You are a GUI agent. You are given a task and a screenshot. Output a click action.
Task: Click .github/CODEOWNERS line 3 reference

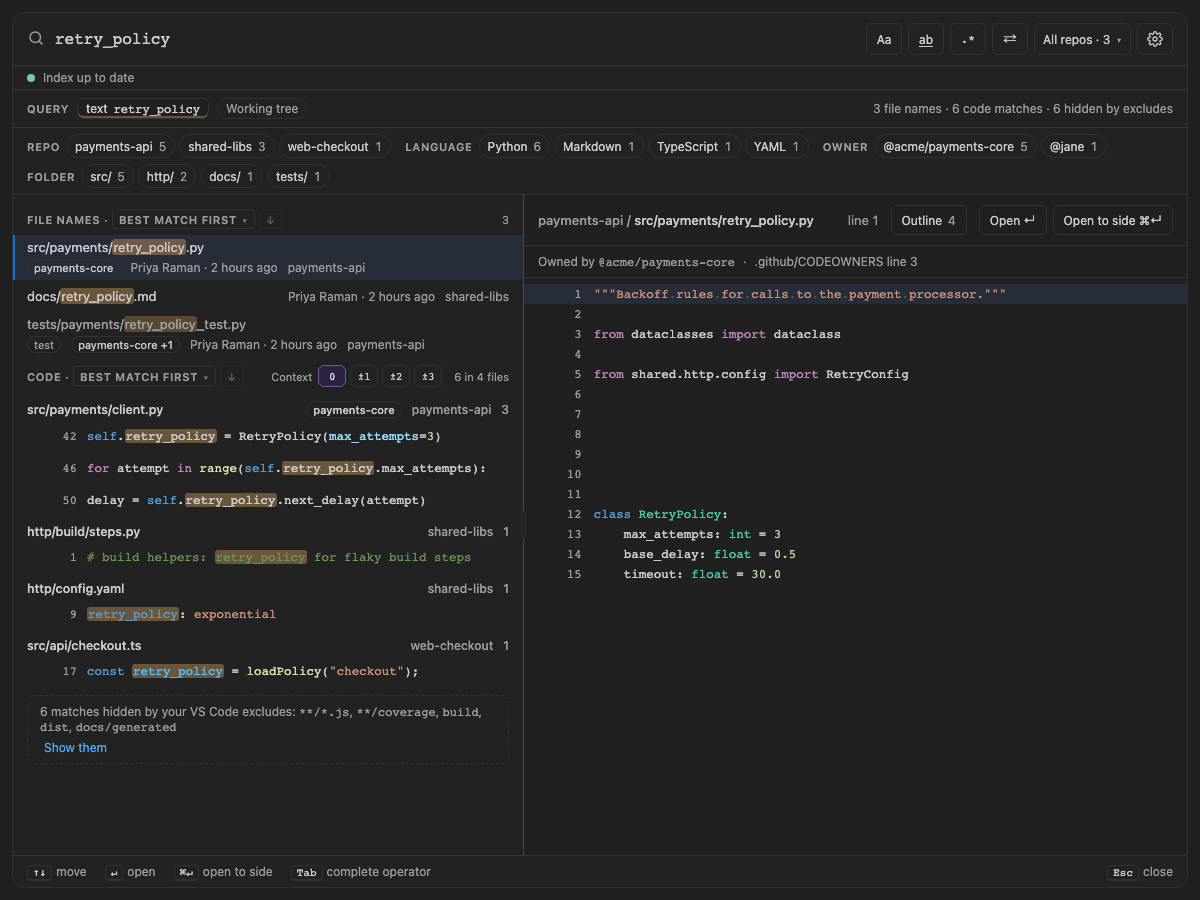pos(836,262)
